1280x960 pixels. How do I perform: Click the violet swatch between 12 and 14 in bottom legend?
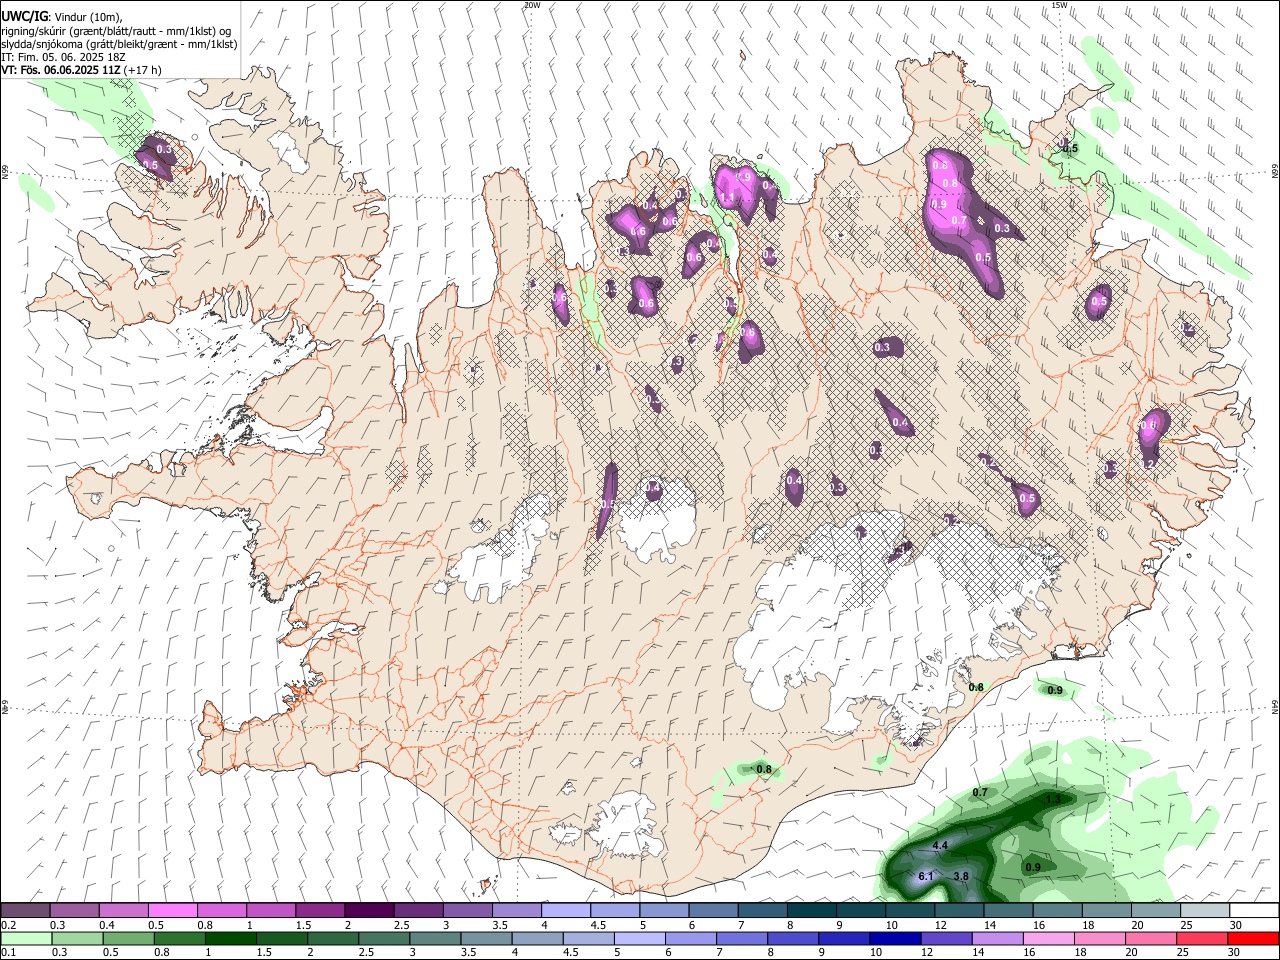(x=945, y=938)
